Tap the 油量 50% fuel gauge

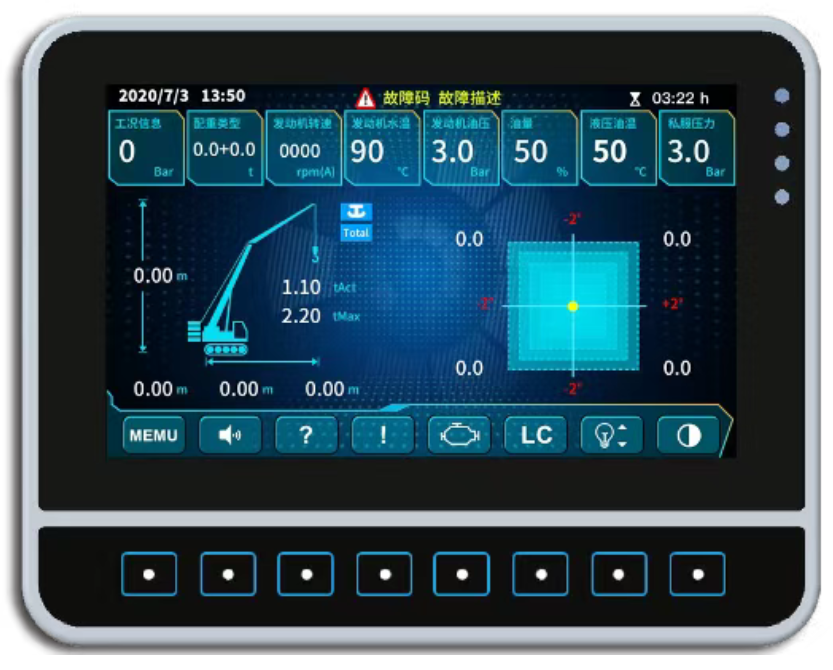pos(539,148)
